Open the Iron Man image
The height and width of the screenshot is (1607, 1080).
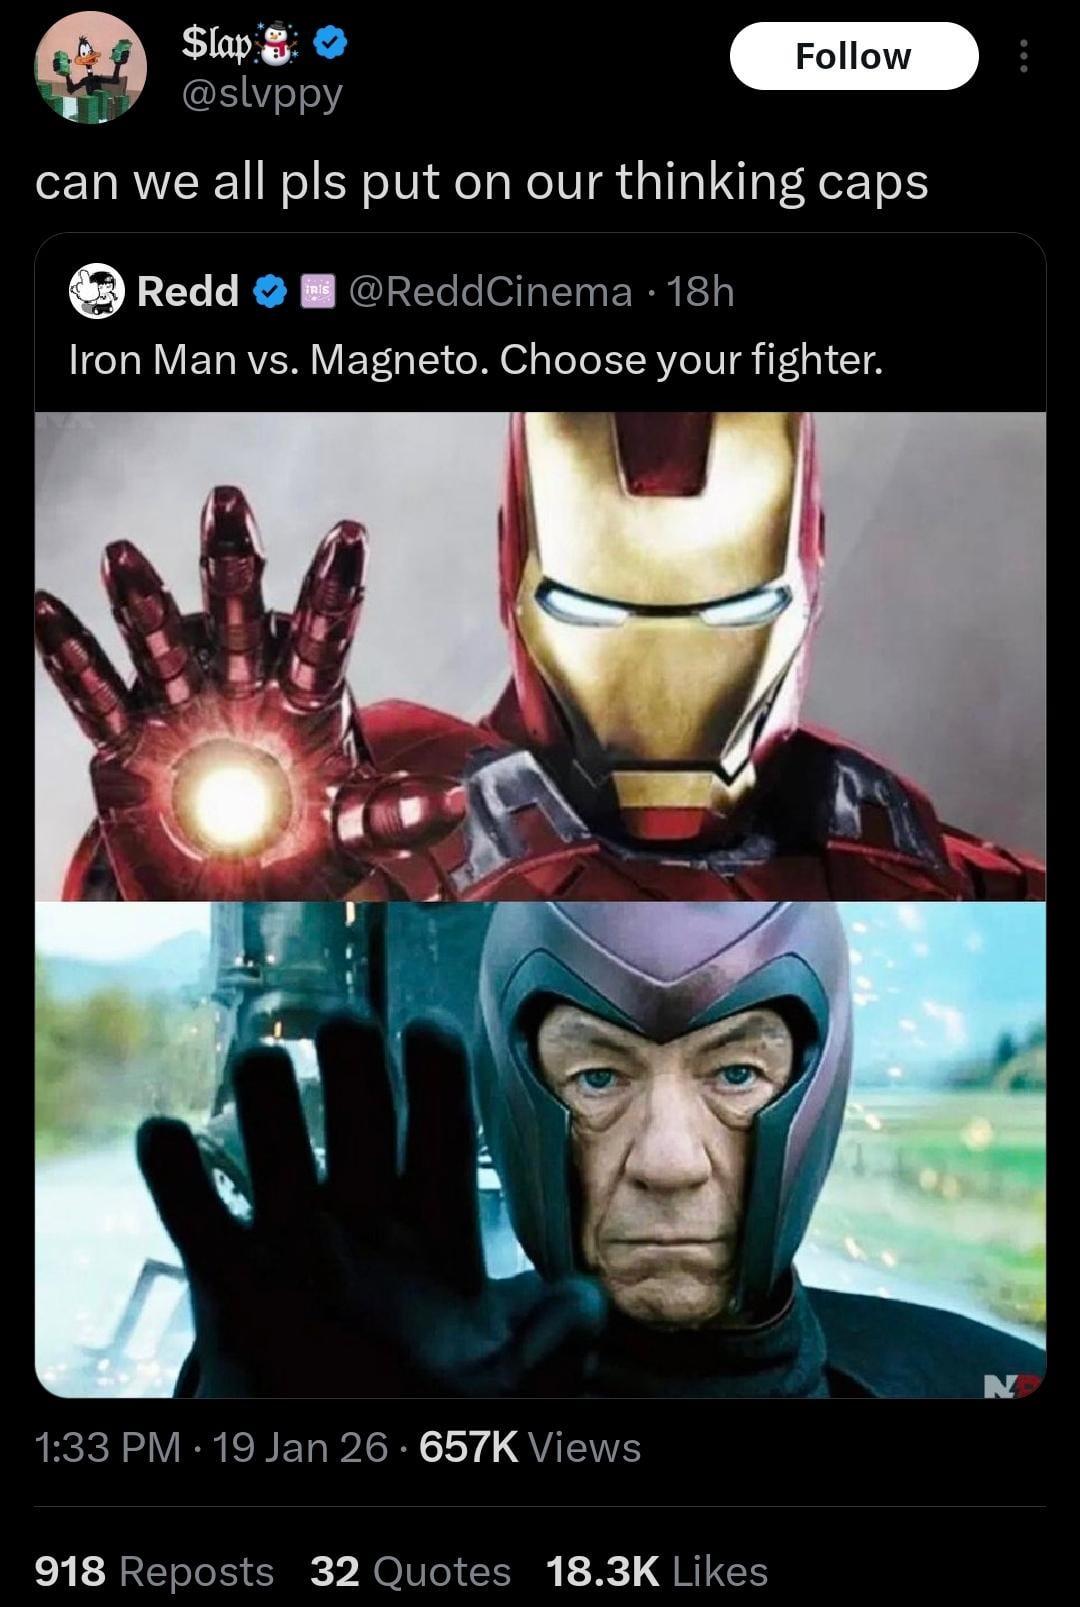click(540, 656)
